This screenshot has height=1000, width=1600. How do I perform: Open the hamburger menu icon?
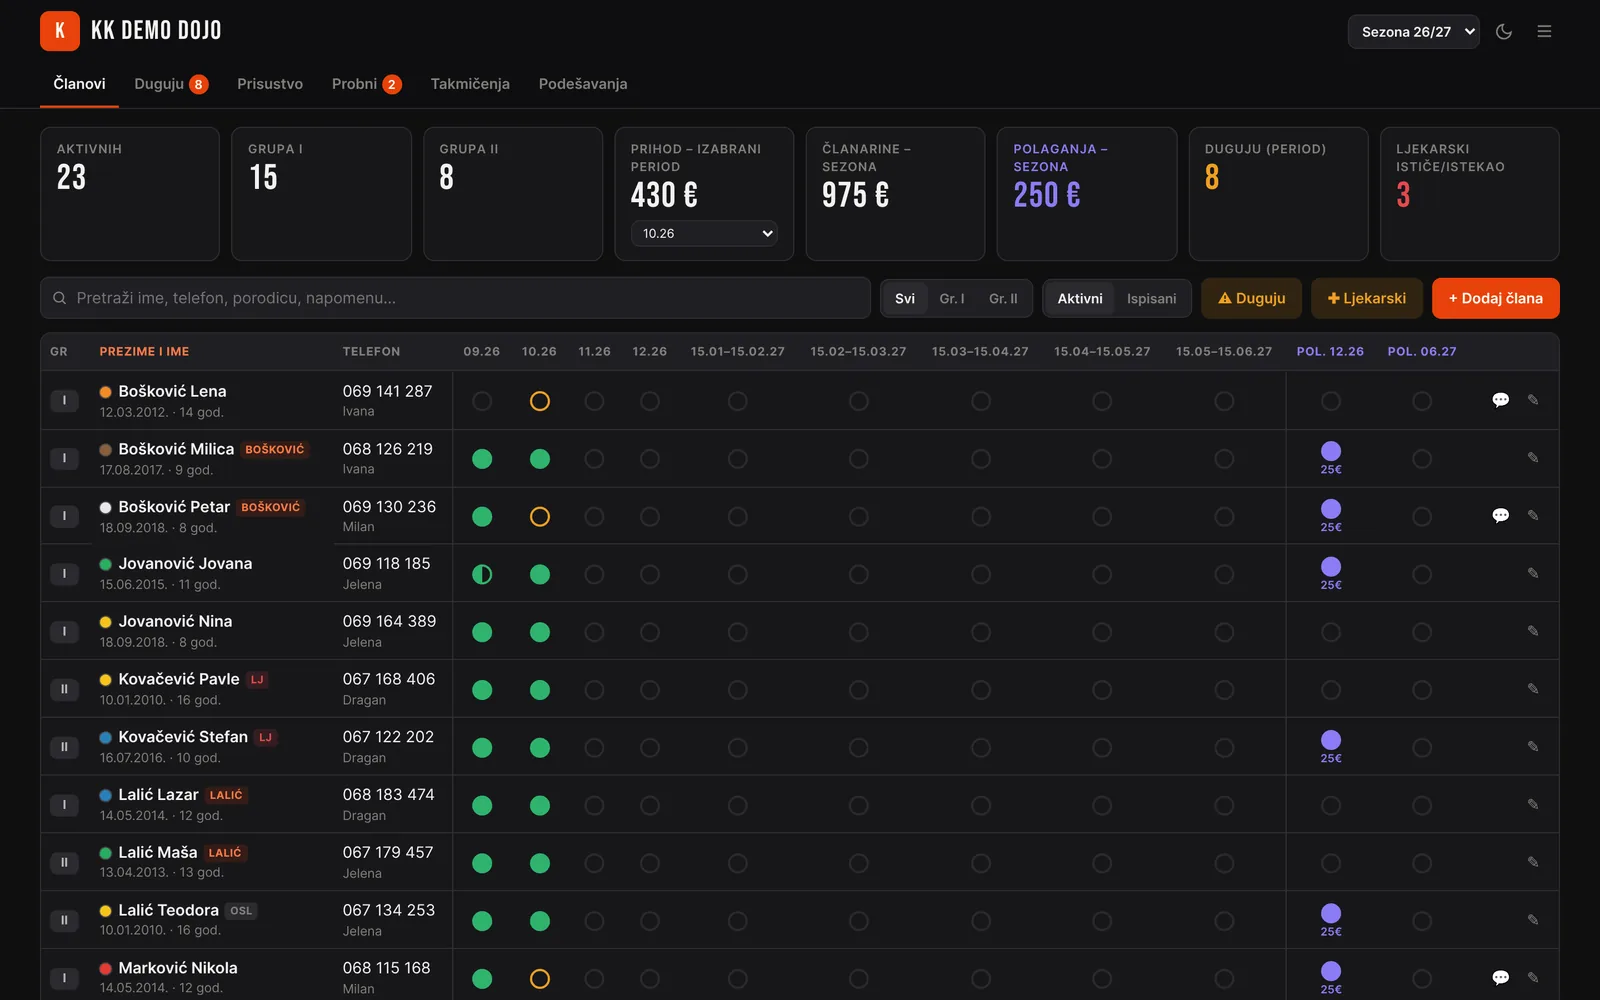(x=1544, y=32)
